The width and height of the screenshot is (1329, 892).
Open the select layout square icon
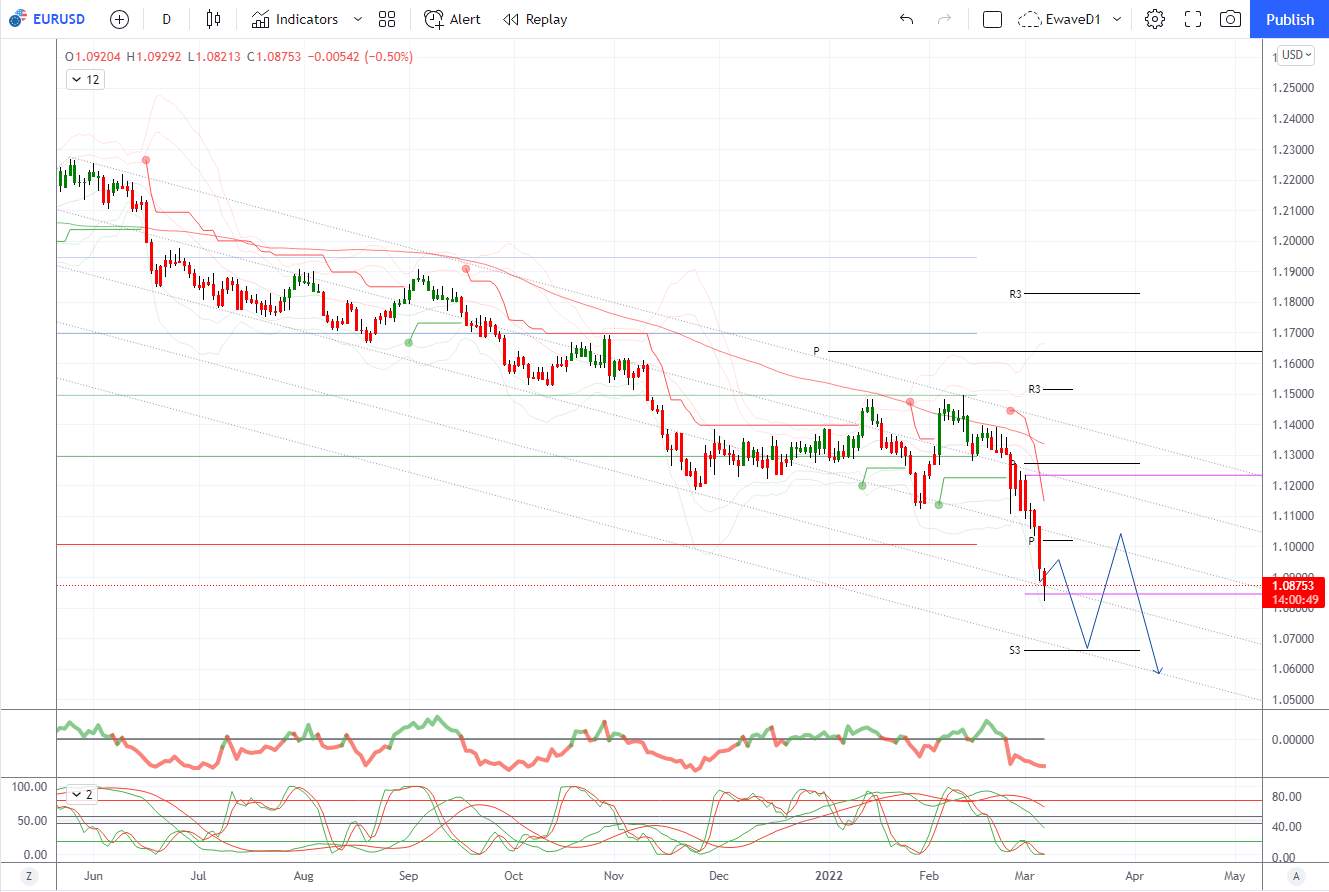[x=992, y=19]
